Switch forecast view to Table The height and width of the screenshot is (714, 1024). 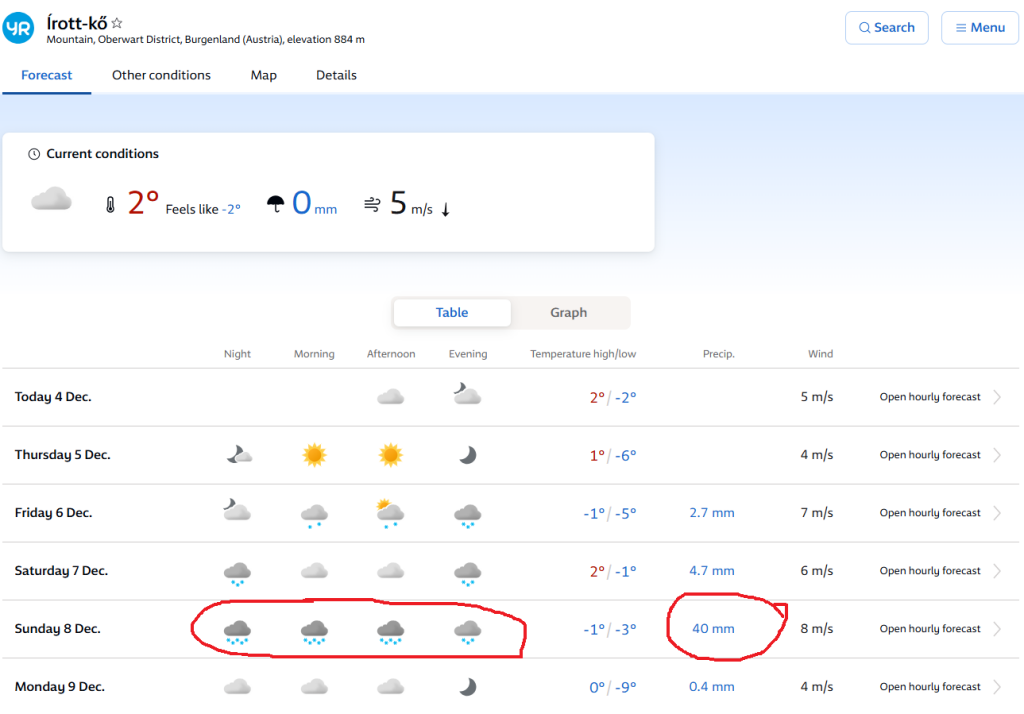[452, 313]
